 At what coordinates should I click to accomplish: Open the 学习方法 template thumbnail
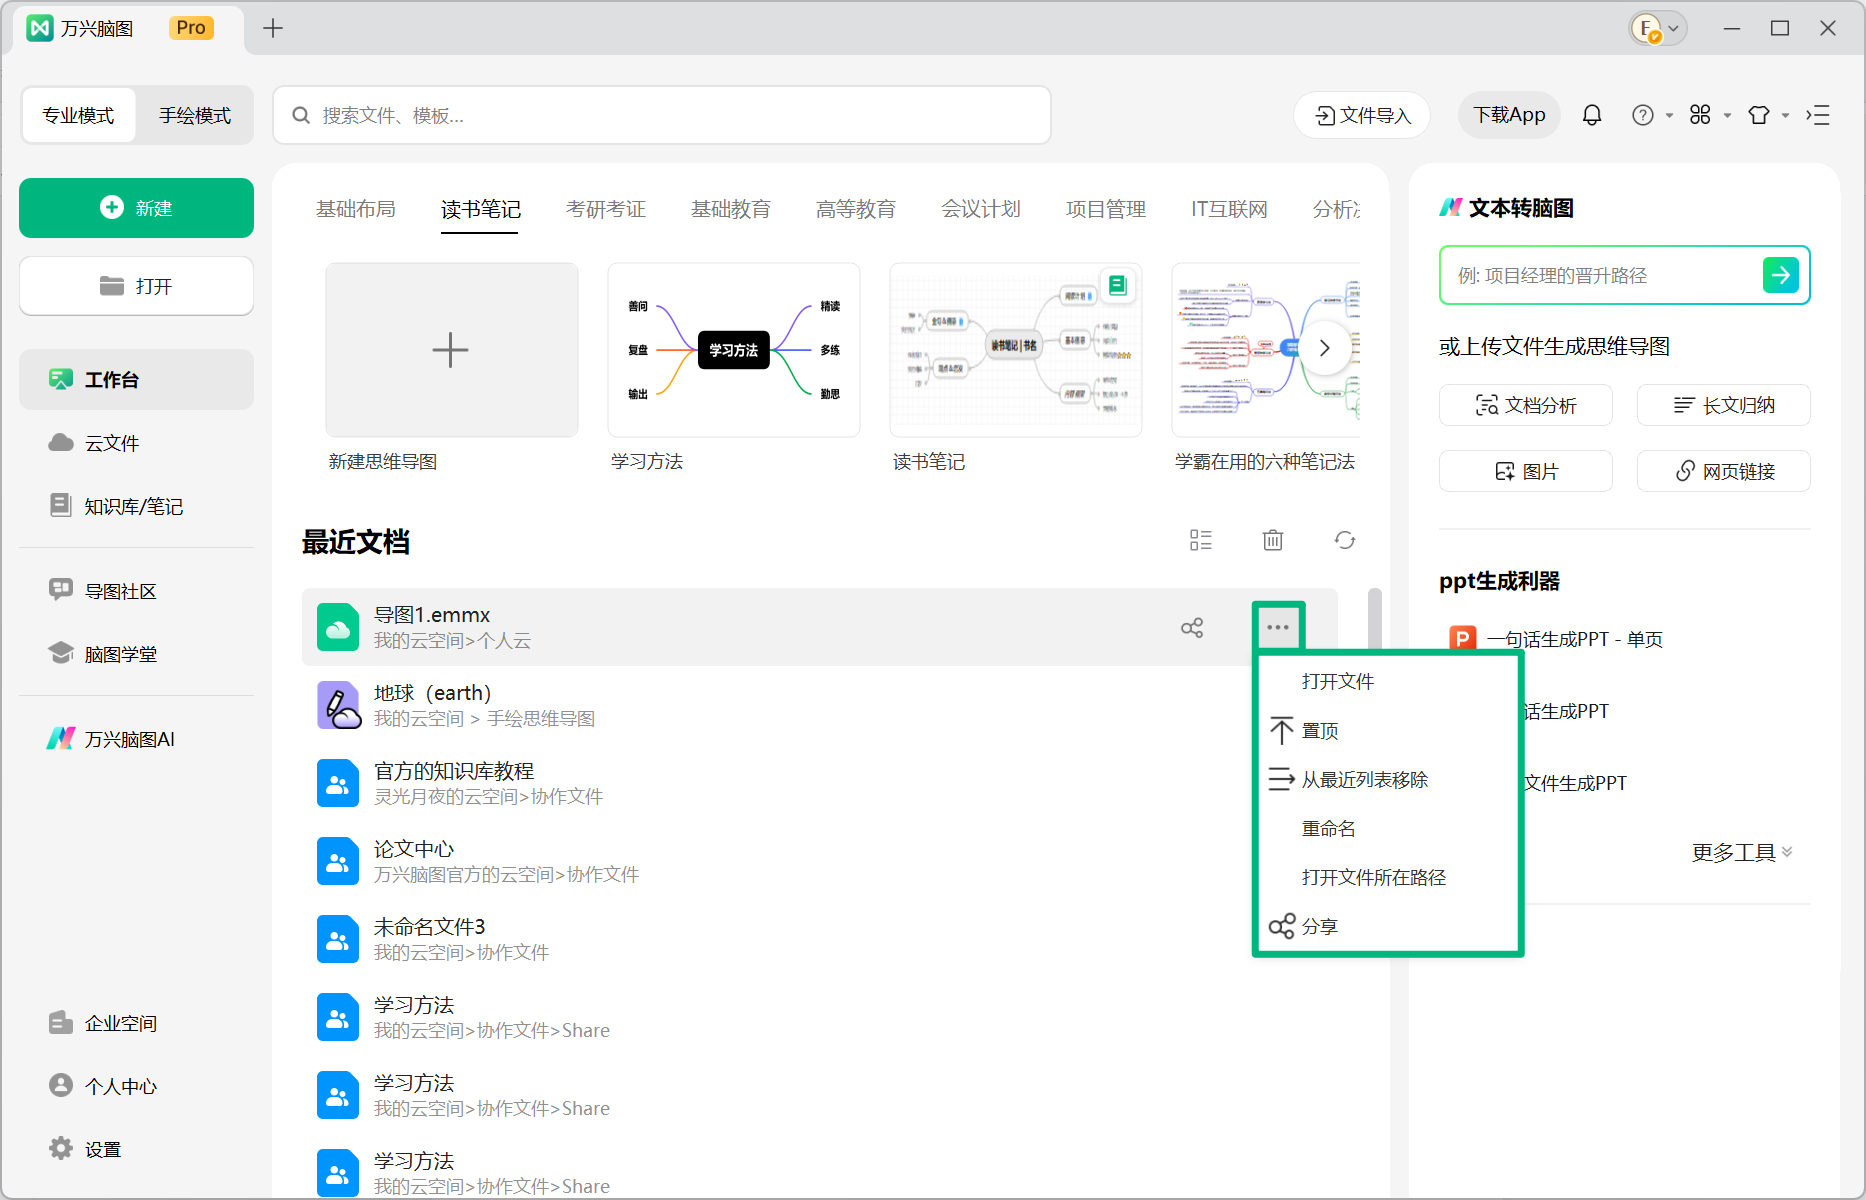click(734, 350)
